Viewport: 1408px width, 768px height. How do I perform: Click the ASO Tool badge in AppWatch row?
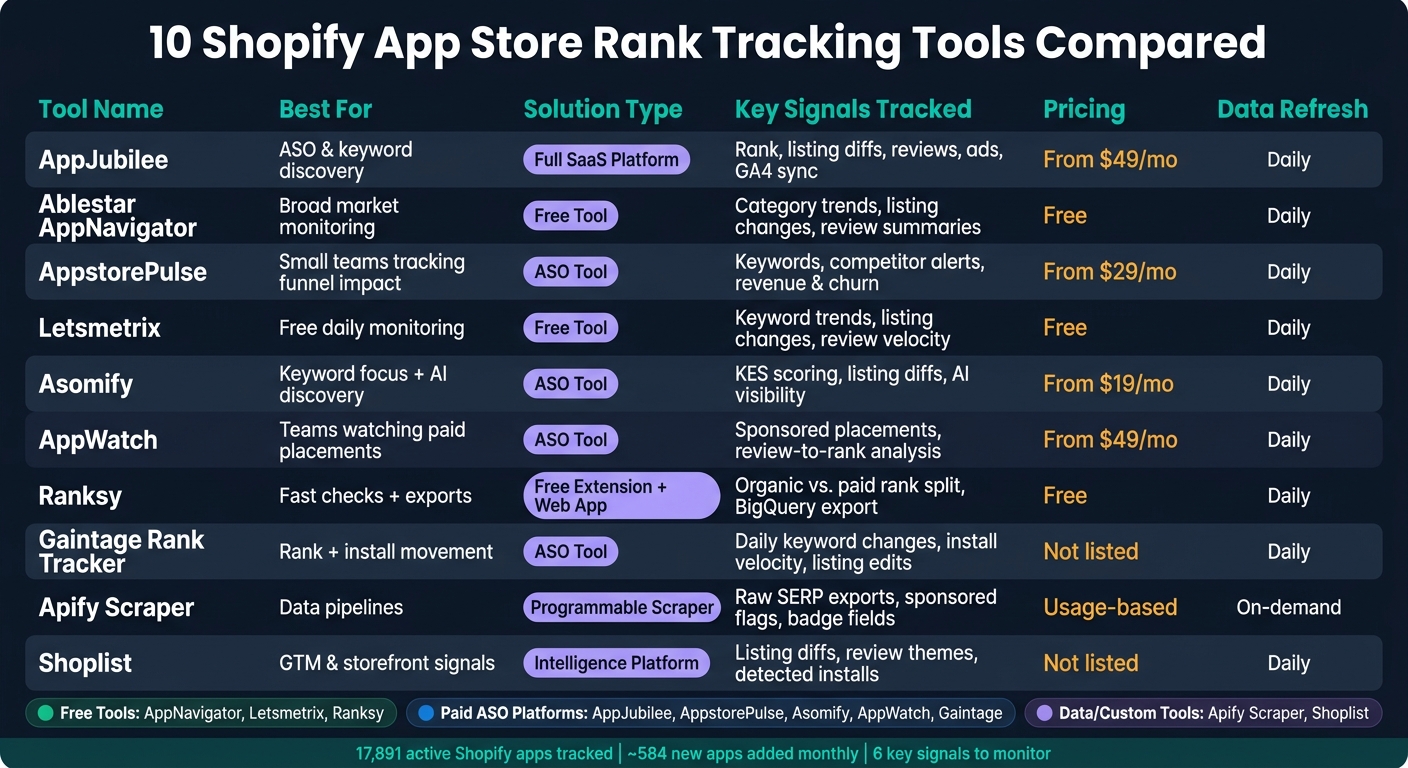click(x=570, y=440)
